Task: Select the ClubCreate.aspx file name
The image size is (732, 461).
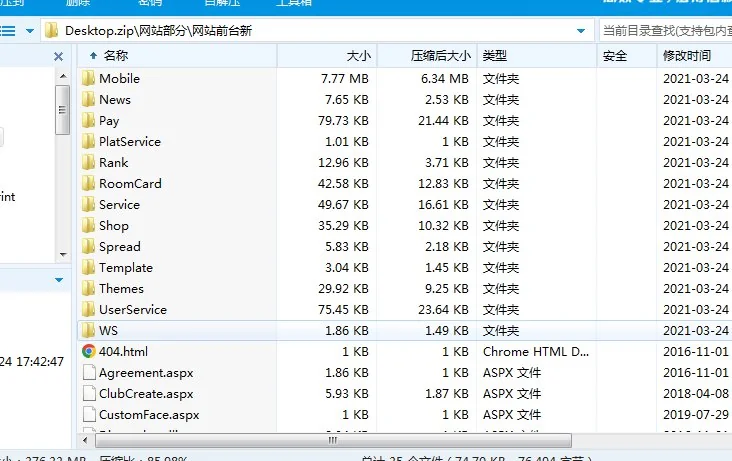Action: coord(146,394)
